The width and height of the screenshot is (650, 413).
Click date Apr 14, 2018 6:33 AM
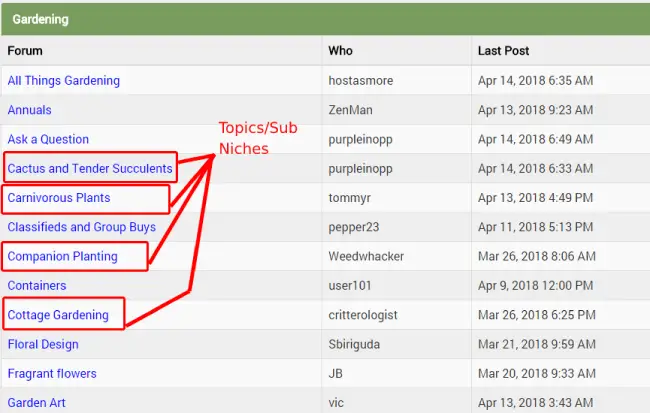[536, 169]
